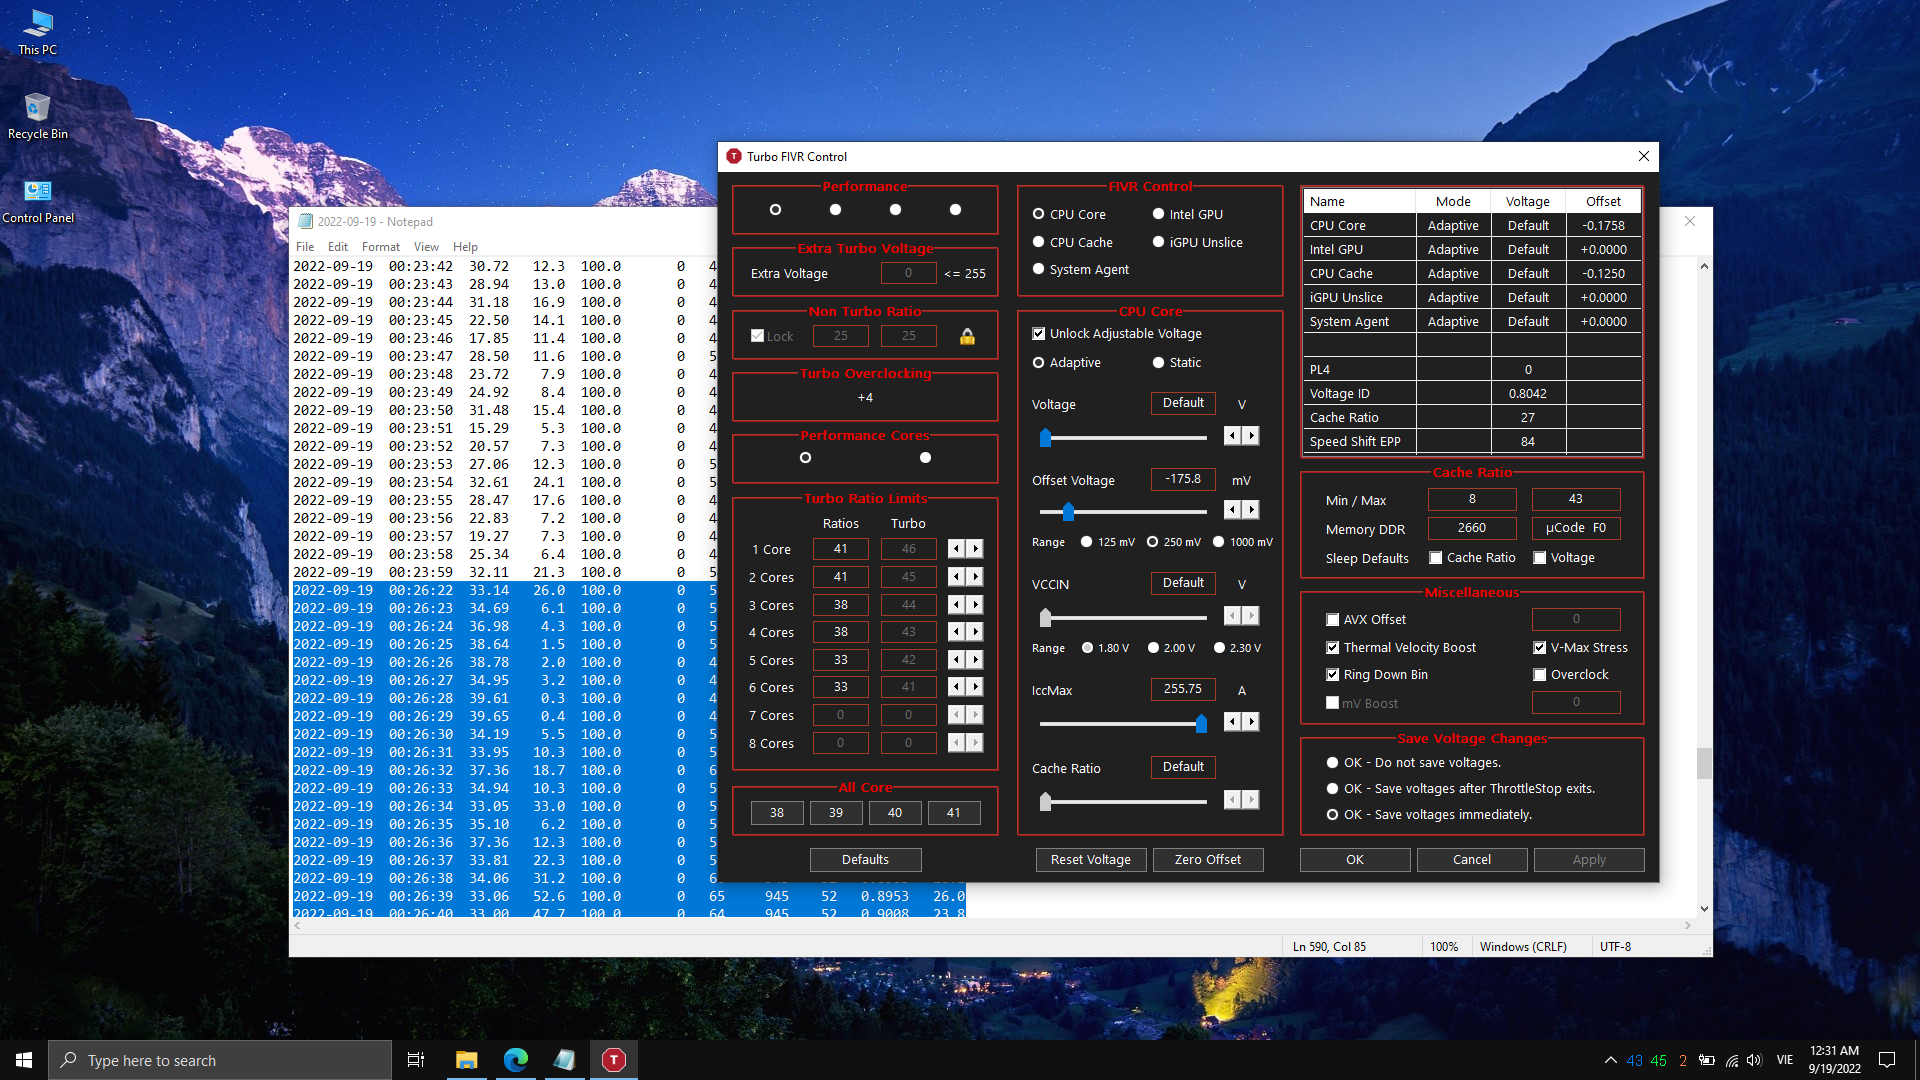The width and height of the screenshot is (1920, 1080).
Task: Launch Microsoft Edge from taskbar
Action: [515, 1060]
